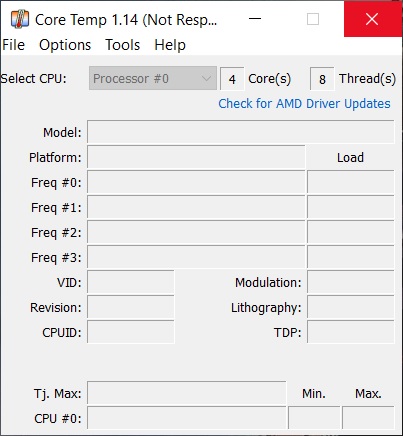The image size is (403, 436).
Task: Open the Options menu
Action: pyautogui.click(x=65, y=45)
